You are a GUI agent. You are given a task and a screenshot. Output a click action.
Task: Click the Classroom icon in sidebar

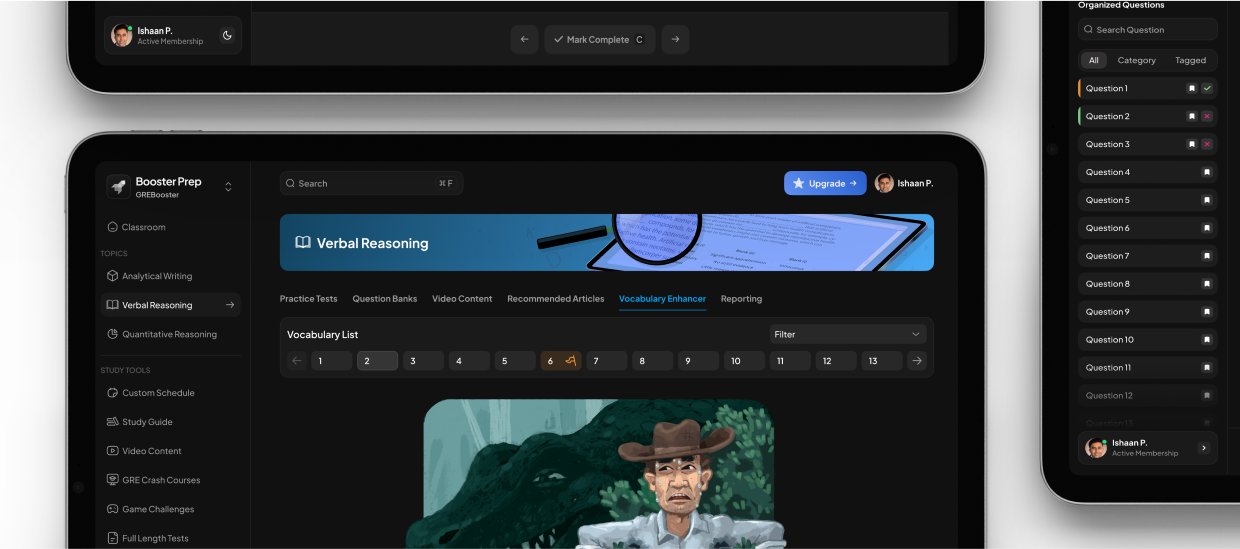112,227
